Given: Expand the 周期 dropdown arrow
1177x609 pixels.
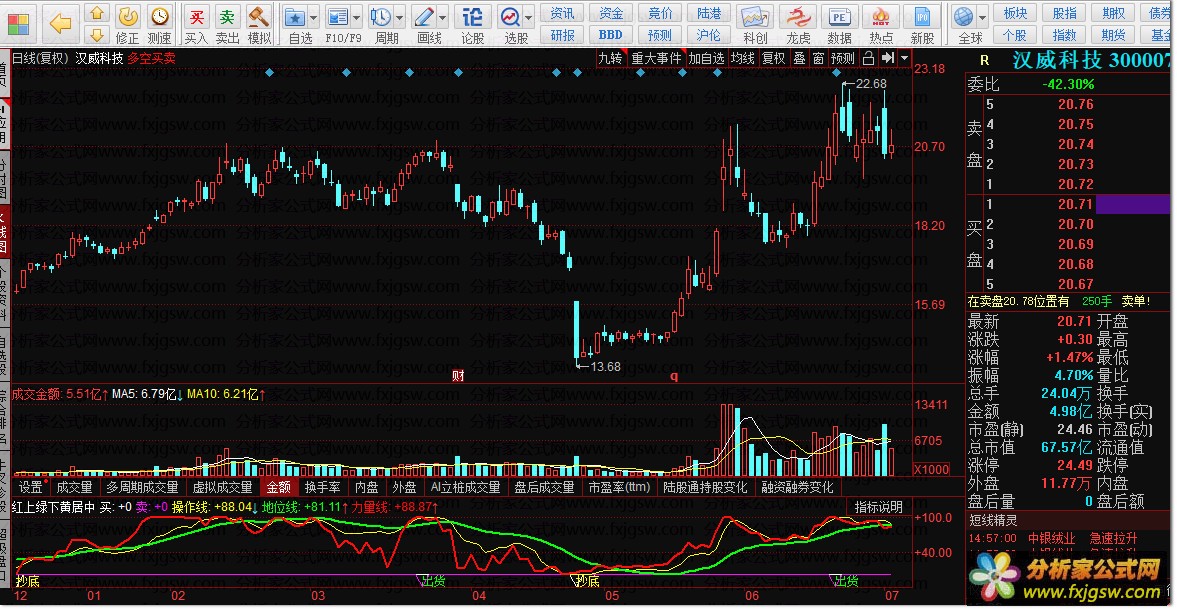Looking at the screenshot, I should pyautogui.click(x=399, y=17).
